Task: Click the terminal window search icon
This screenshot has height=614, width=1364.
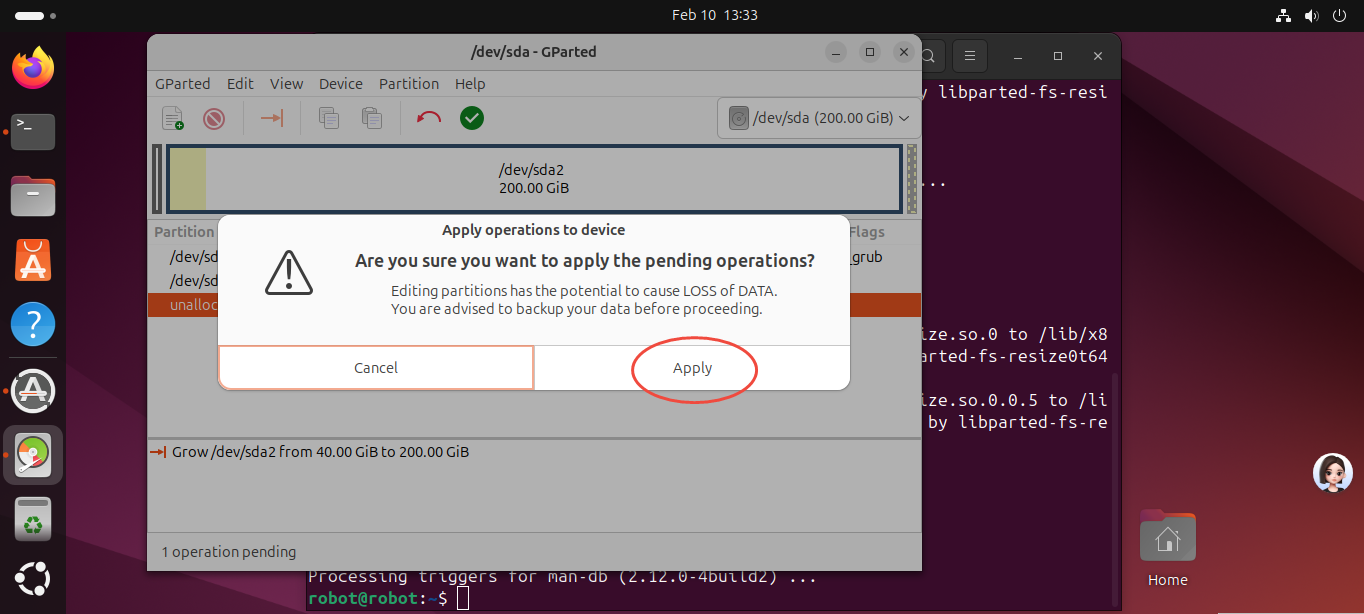Action: click(x=929, y=55)
